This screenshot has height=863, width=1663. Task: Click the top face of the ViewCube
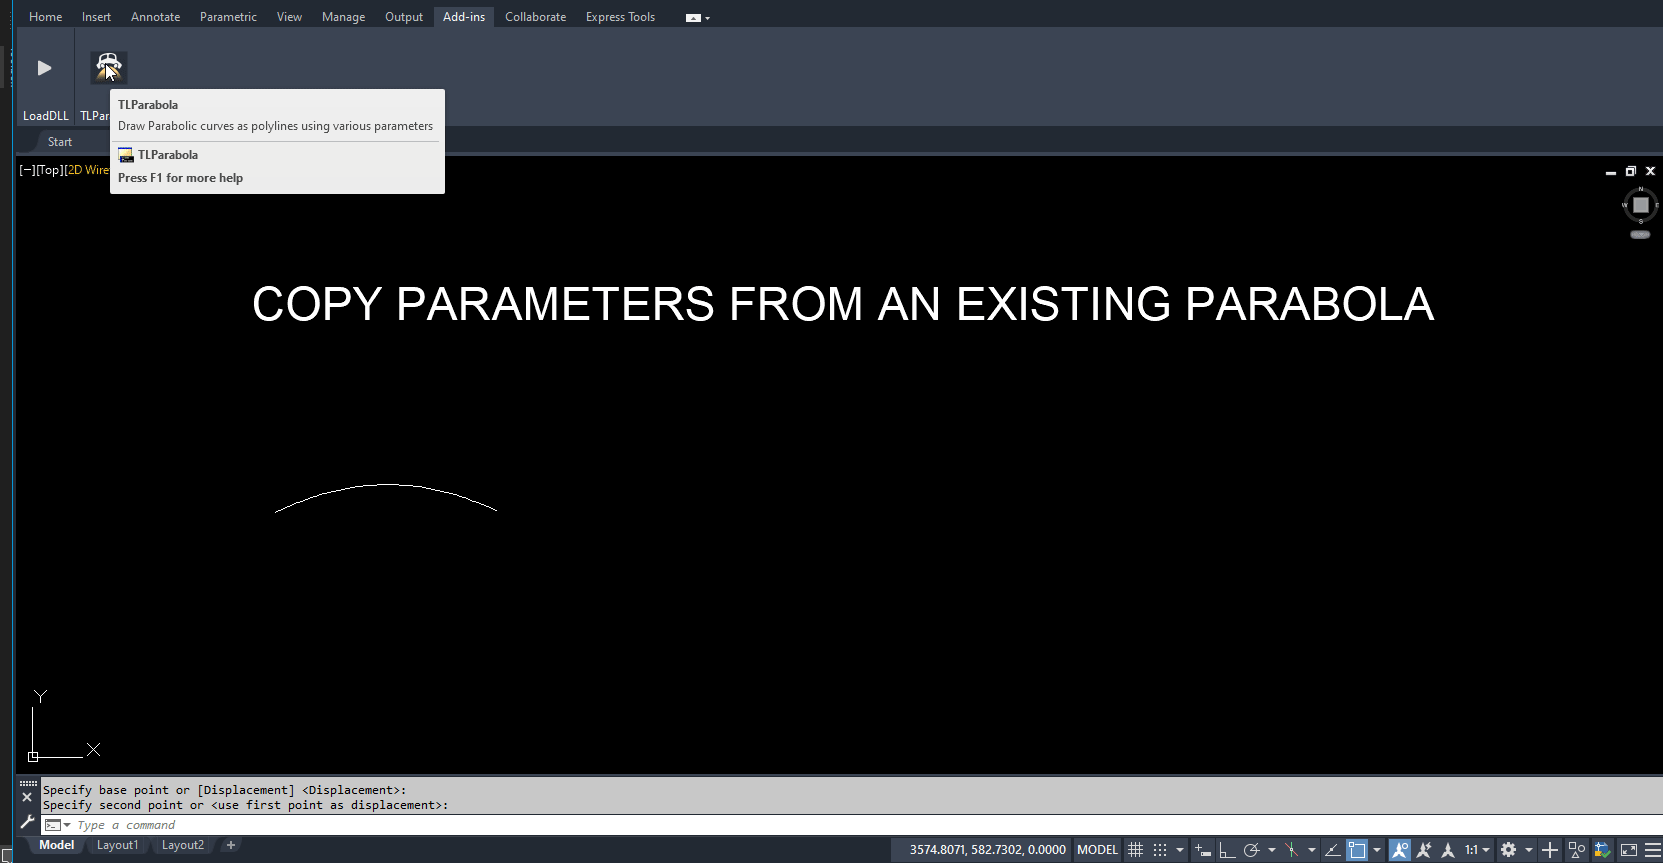[x=1641, y=205]
